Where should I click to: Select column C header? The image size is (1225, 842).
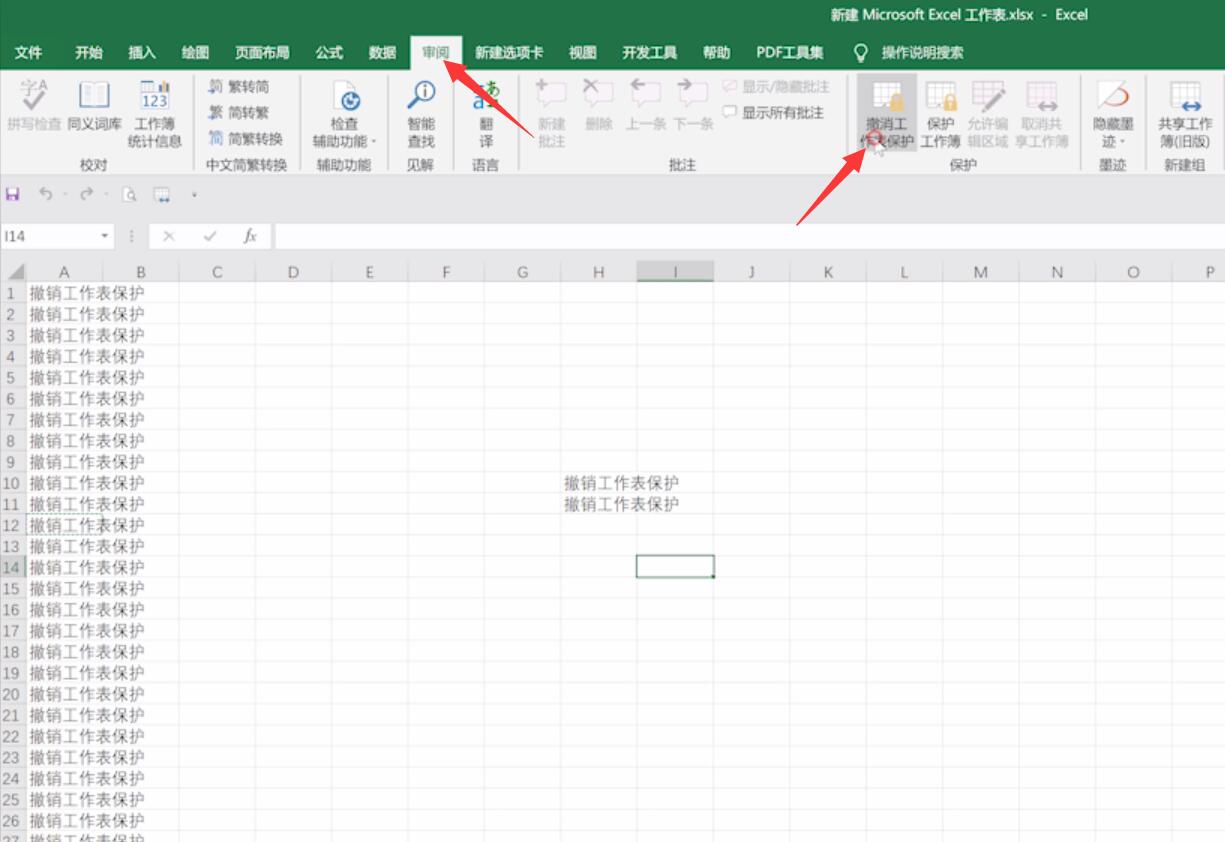click(x=217, y=272)
